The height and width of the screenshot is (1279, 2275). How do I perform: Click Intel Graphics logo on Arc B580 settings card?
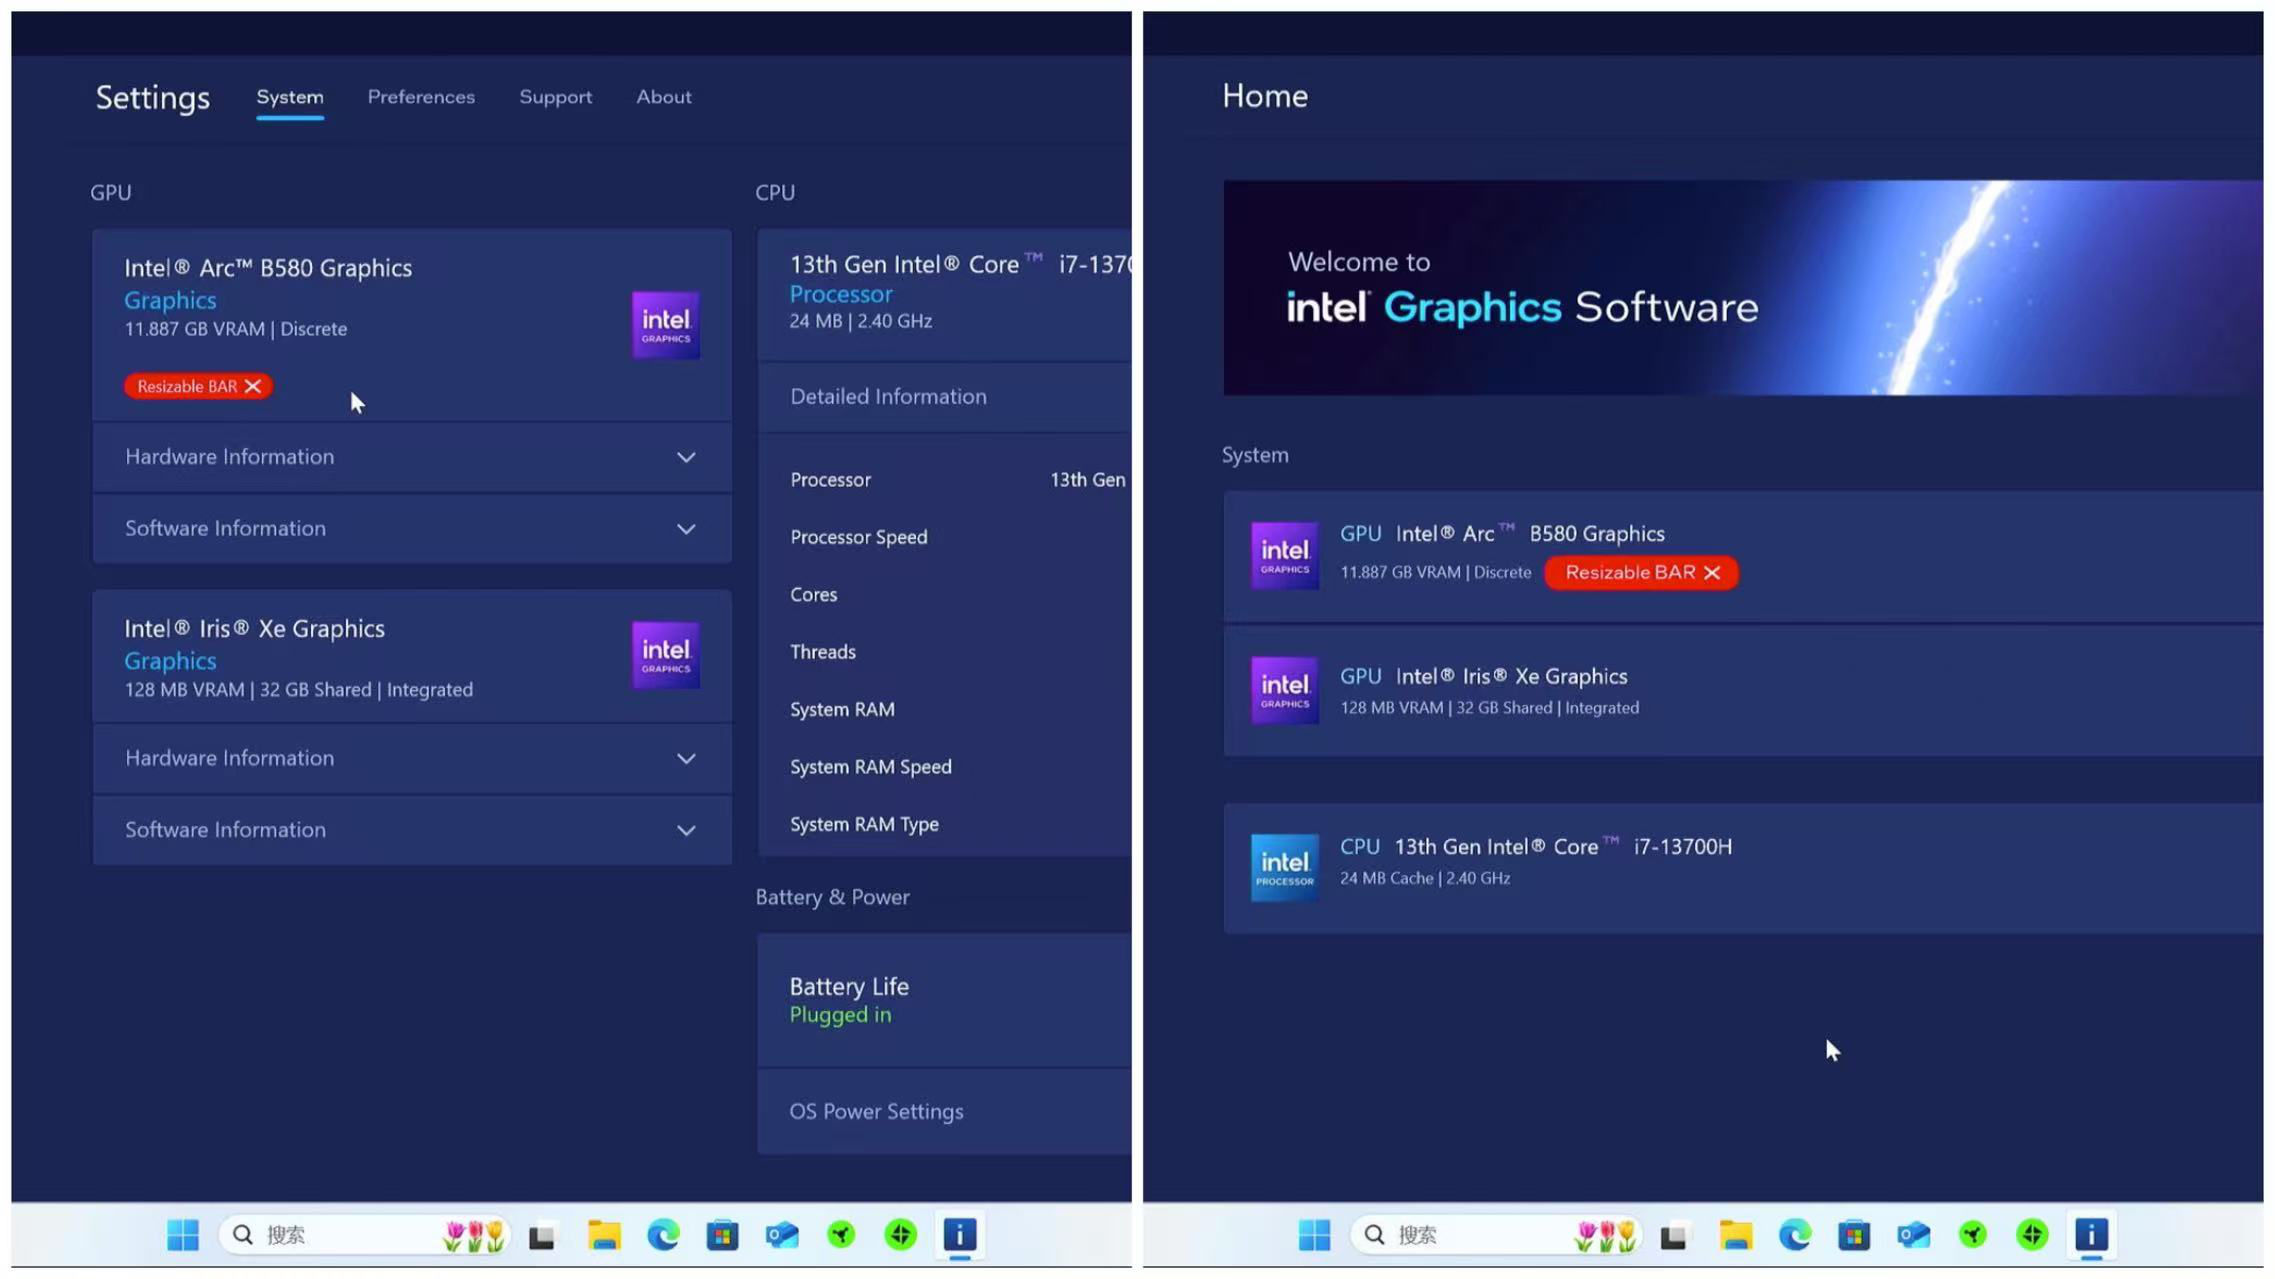(665, 325)
